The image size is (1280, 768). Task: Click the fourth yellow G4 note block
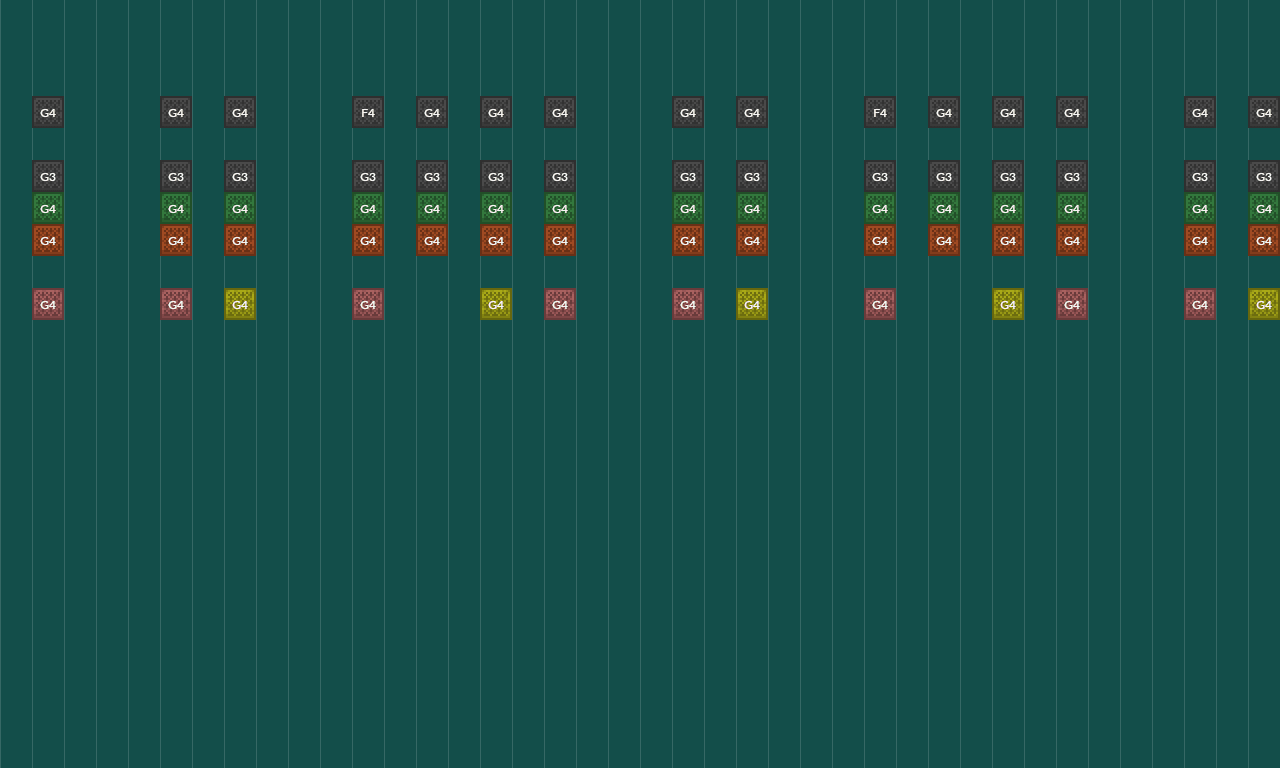[1008, 304]
